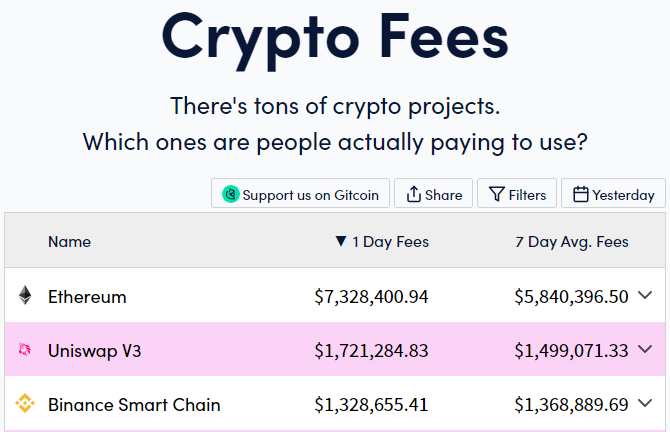Click the Ethereum logo icon
This screenshot has width=670, height=432.
(25, 296)
